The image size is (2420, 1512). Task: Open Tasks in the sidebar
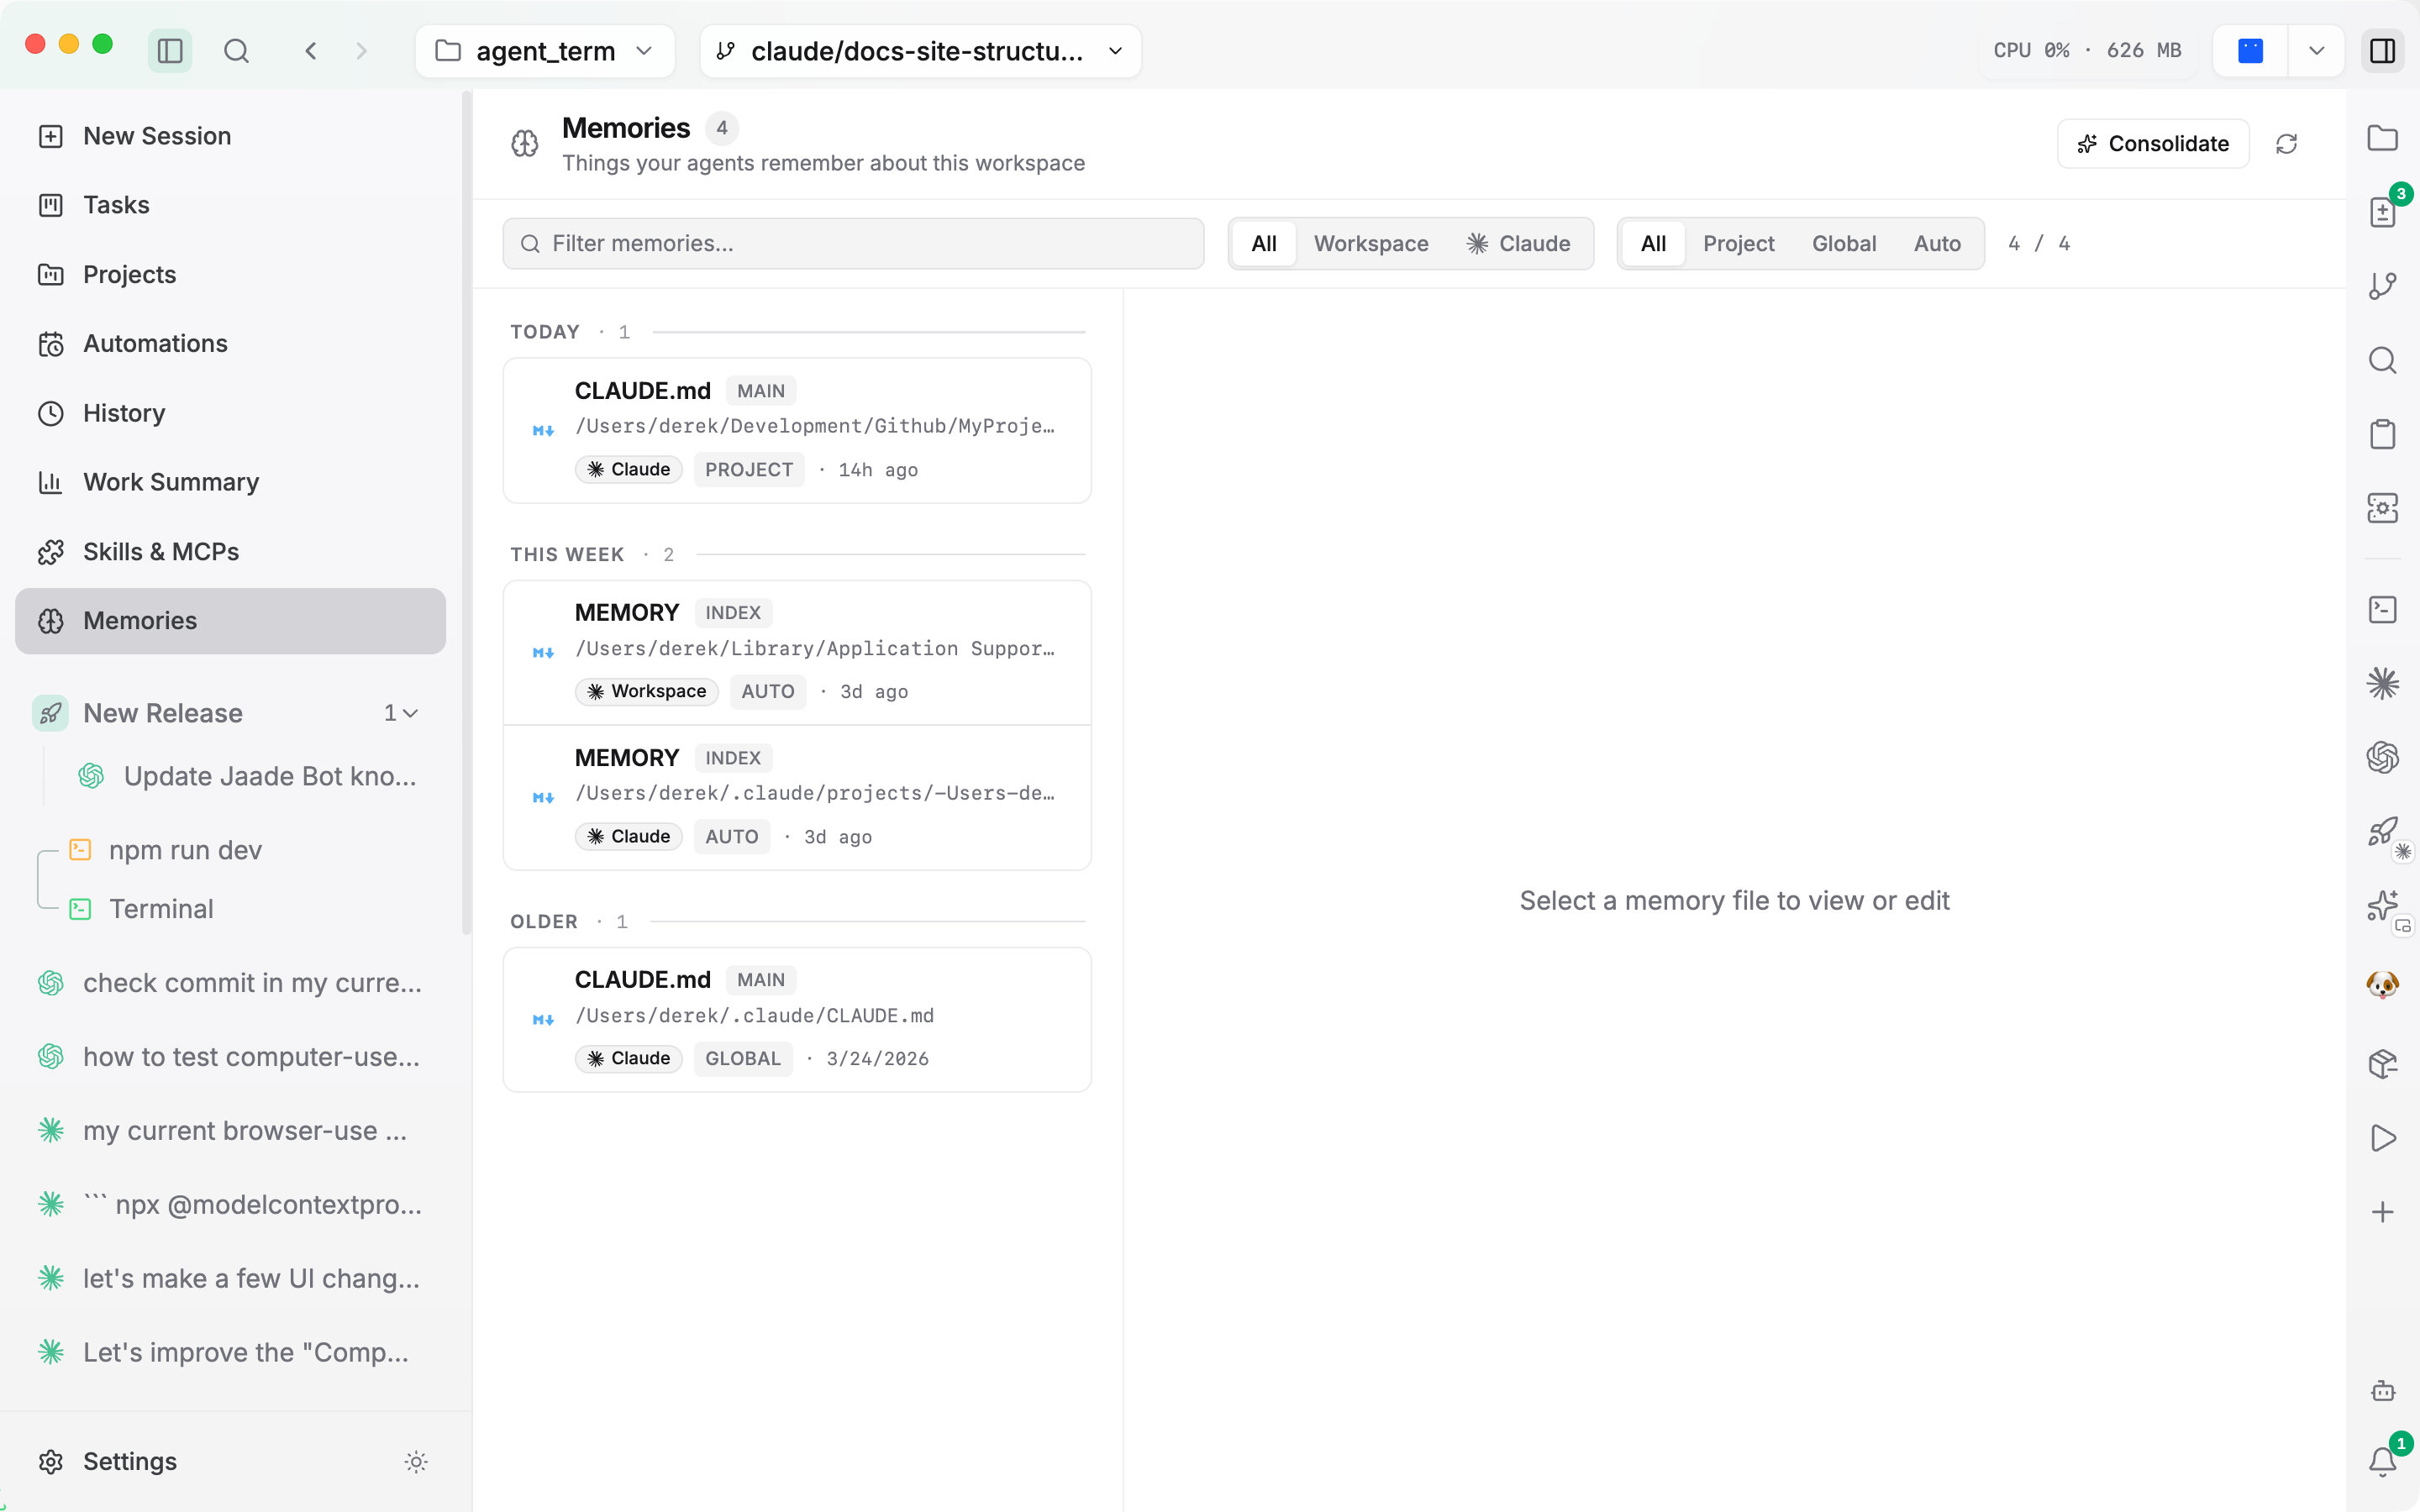pyautogui.click(x=230, y=205)
